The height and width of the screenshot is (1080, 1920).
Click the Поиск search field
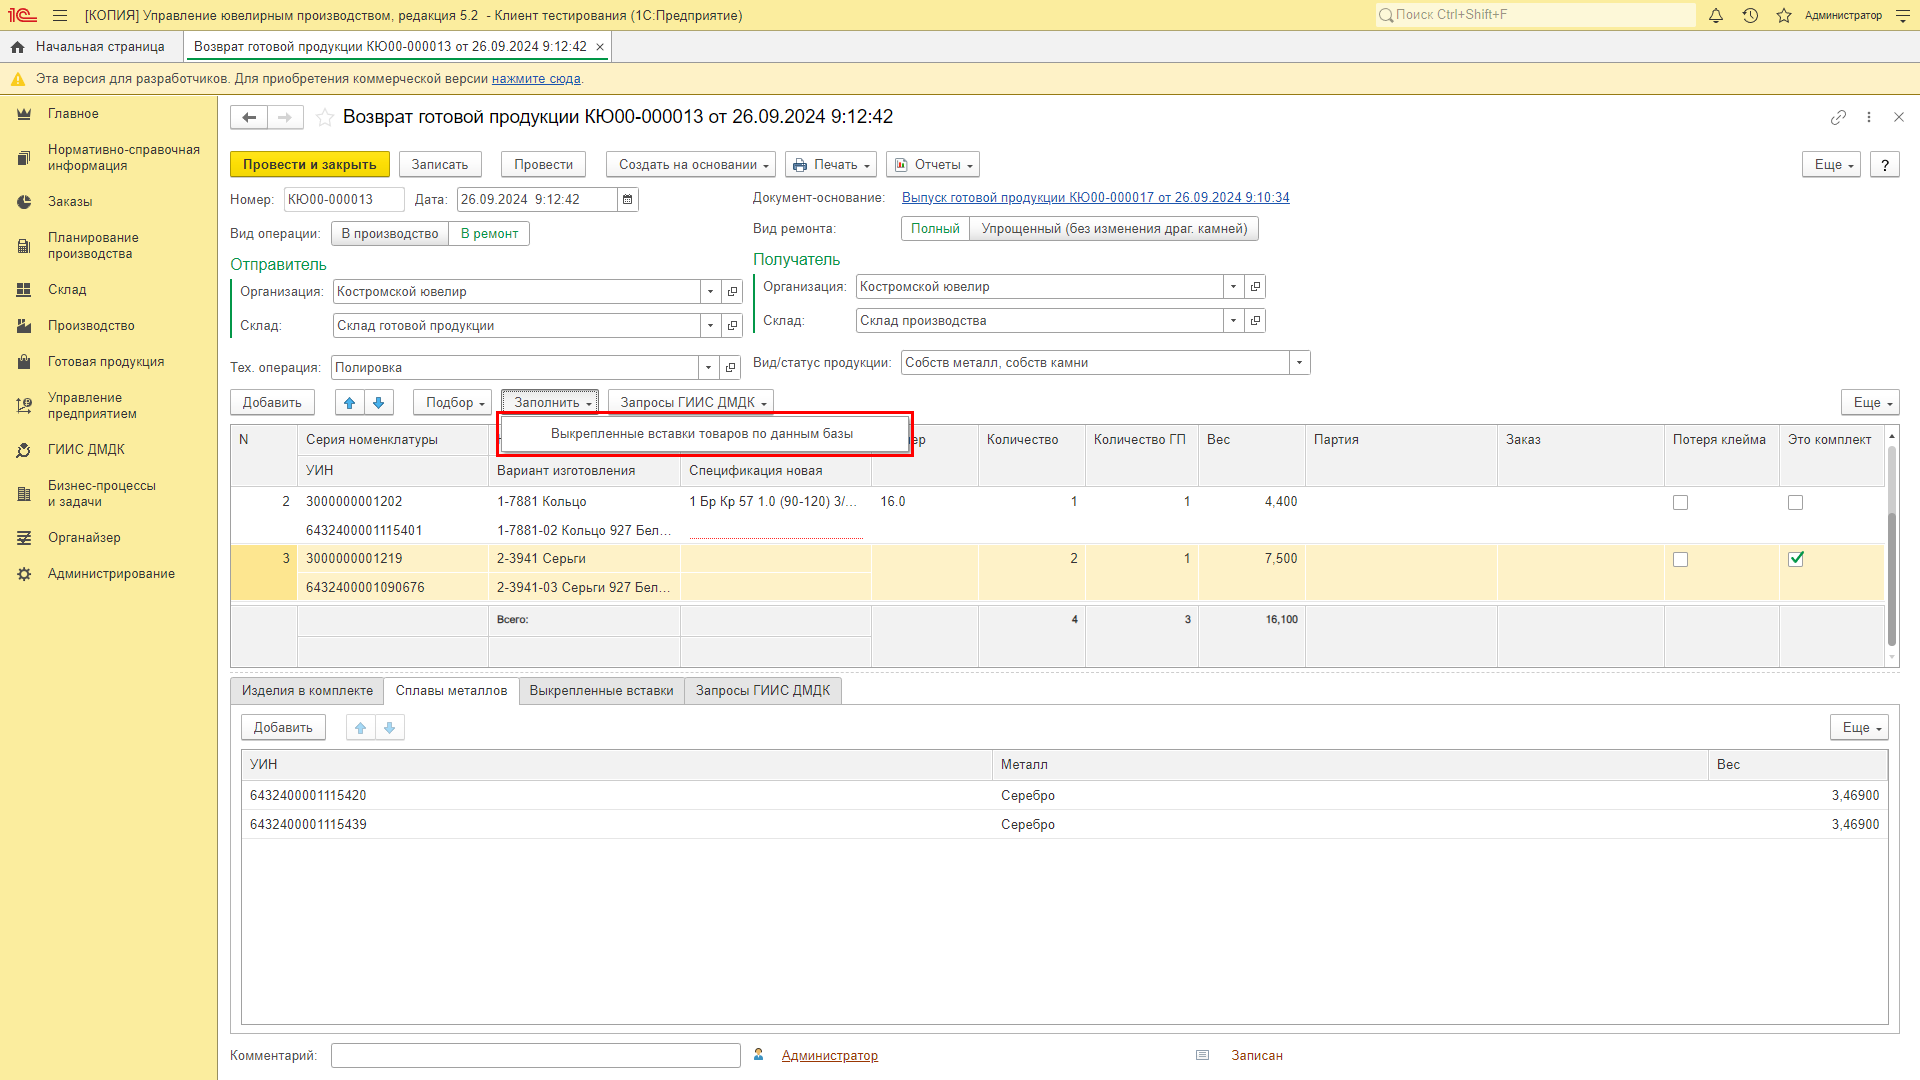pos(1535,15)
